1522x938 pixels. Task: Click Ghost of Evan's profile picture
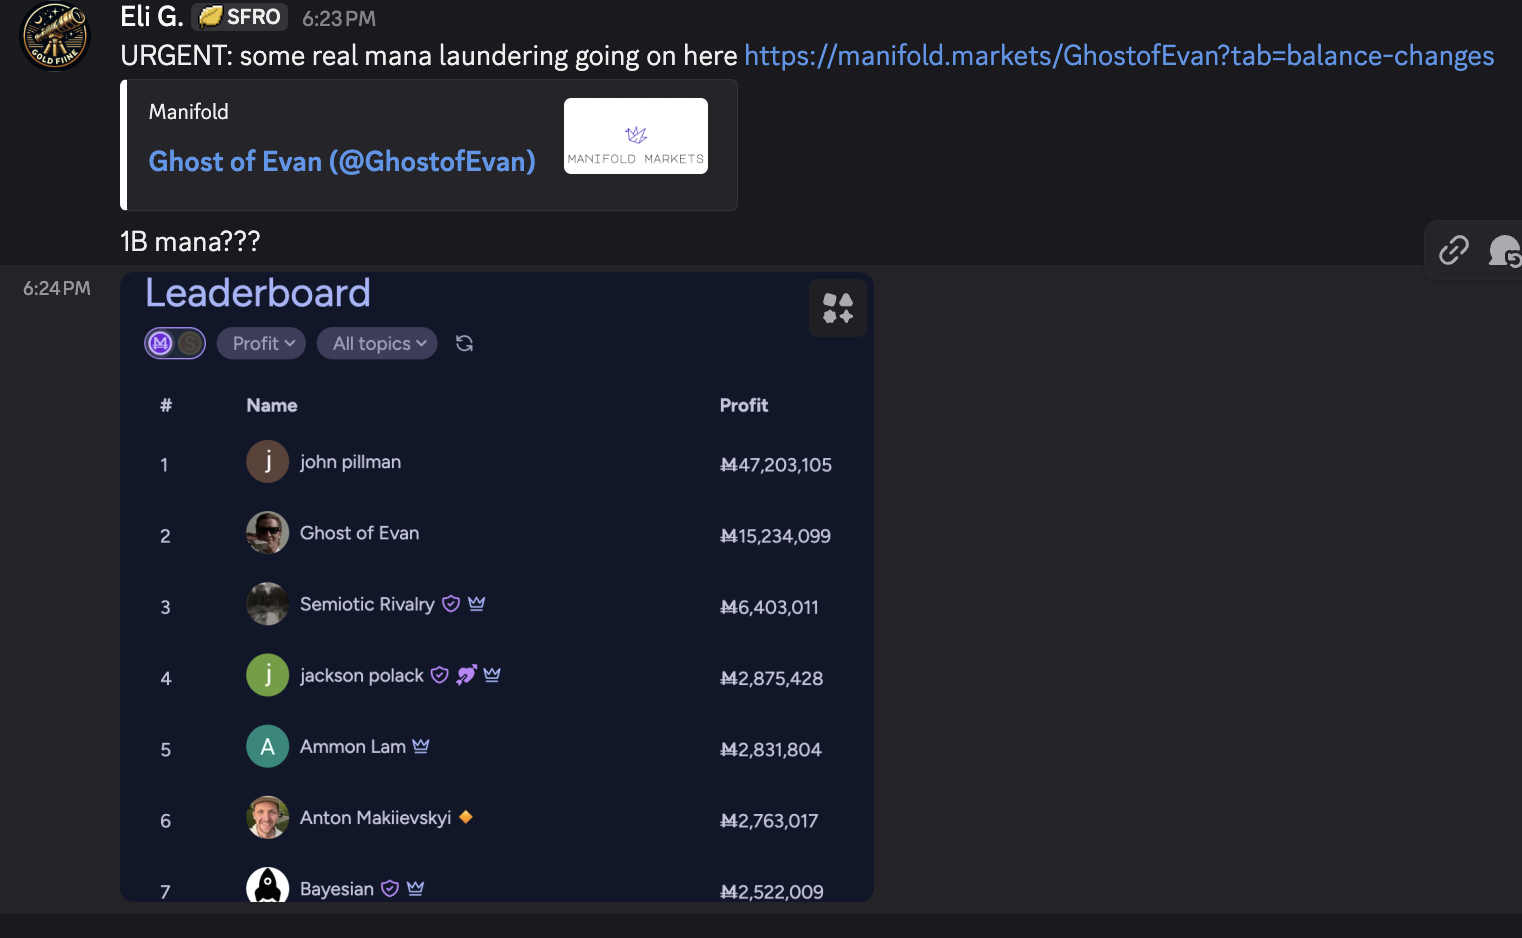(x=268, y=533)
